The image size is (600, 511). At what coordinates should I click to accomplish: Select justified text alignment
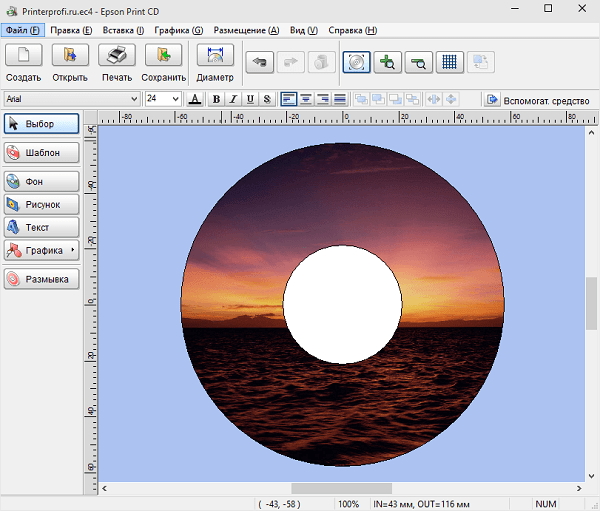click(340, 99)
